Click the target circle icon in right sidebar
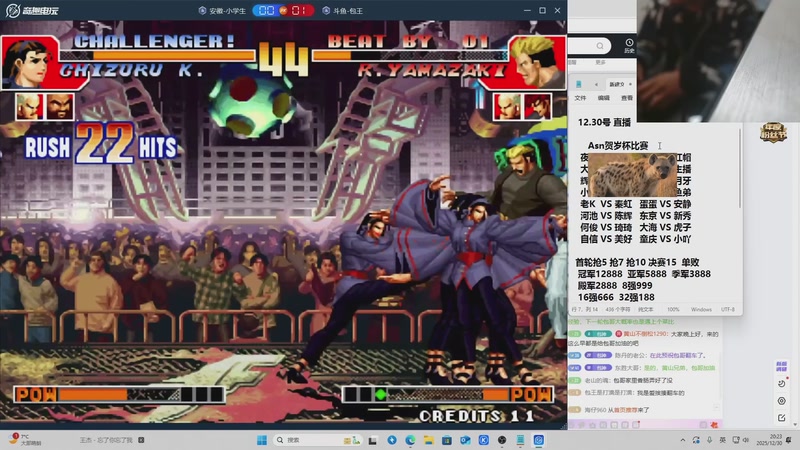This screenshot has height=450, width=800. pyautogui.click(x=782, y=401)
